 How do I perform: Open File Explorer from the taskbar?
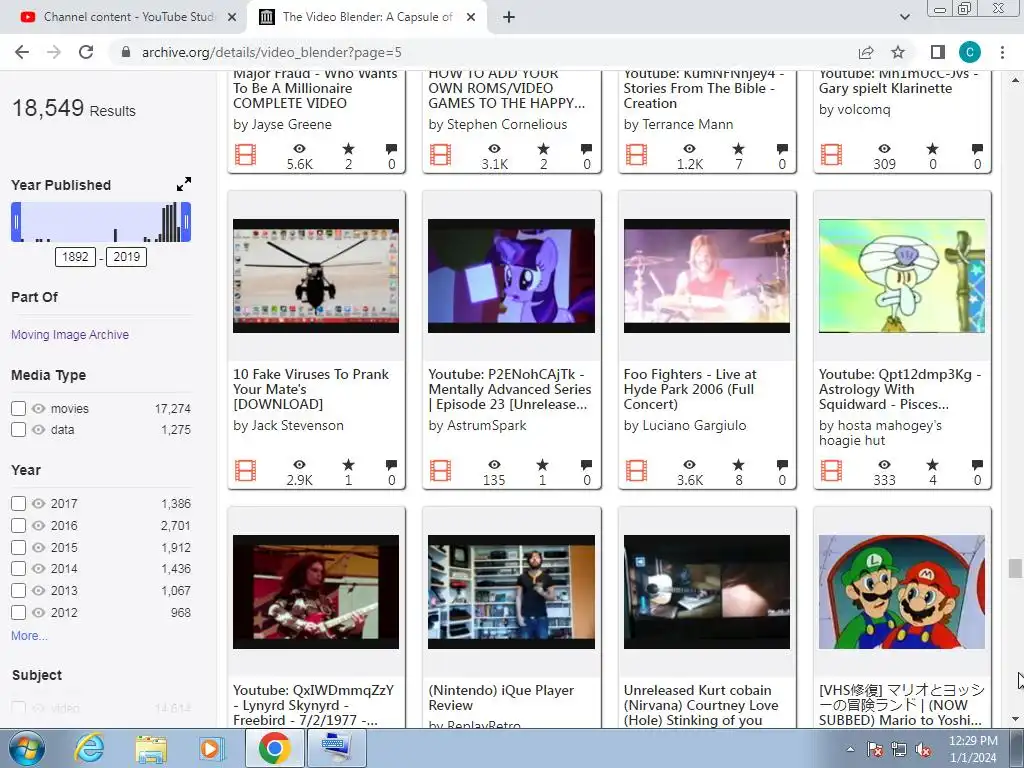coord(152,748)
